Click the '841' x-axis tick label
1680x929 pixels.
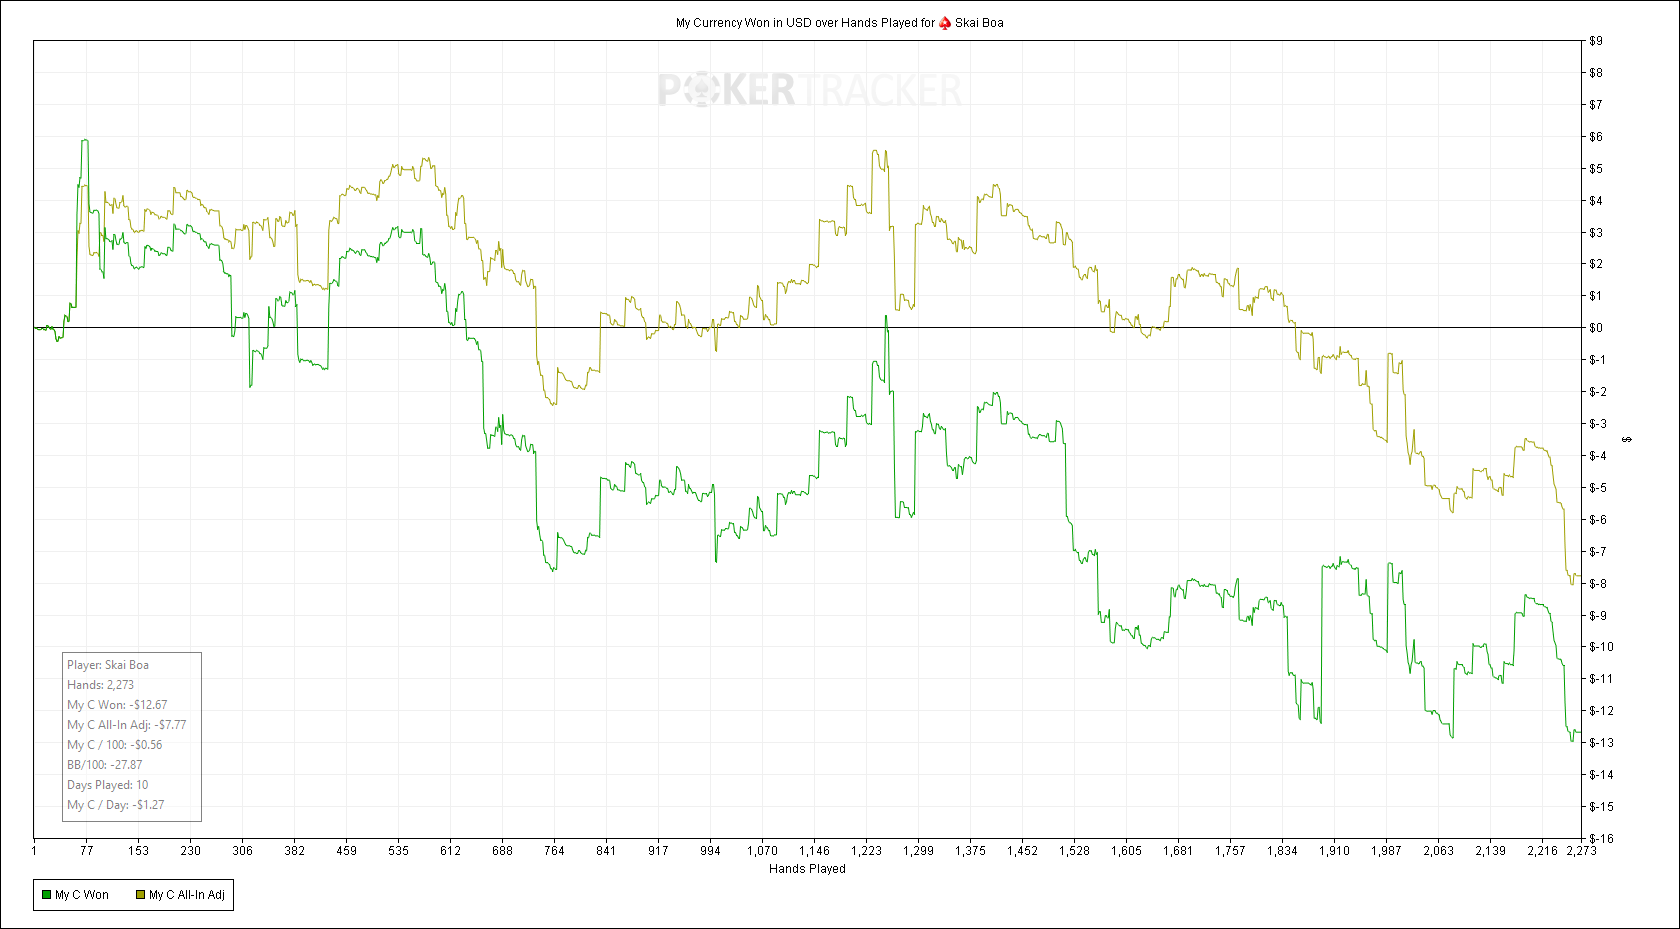pos(606,851)
